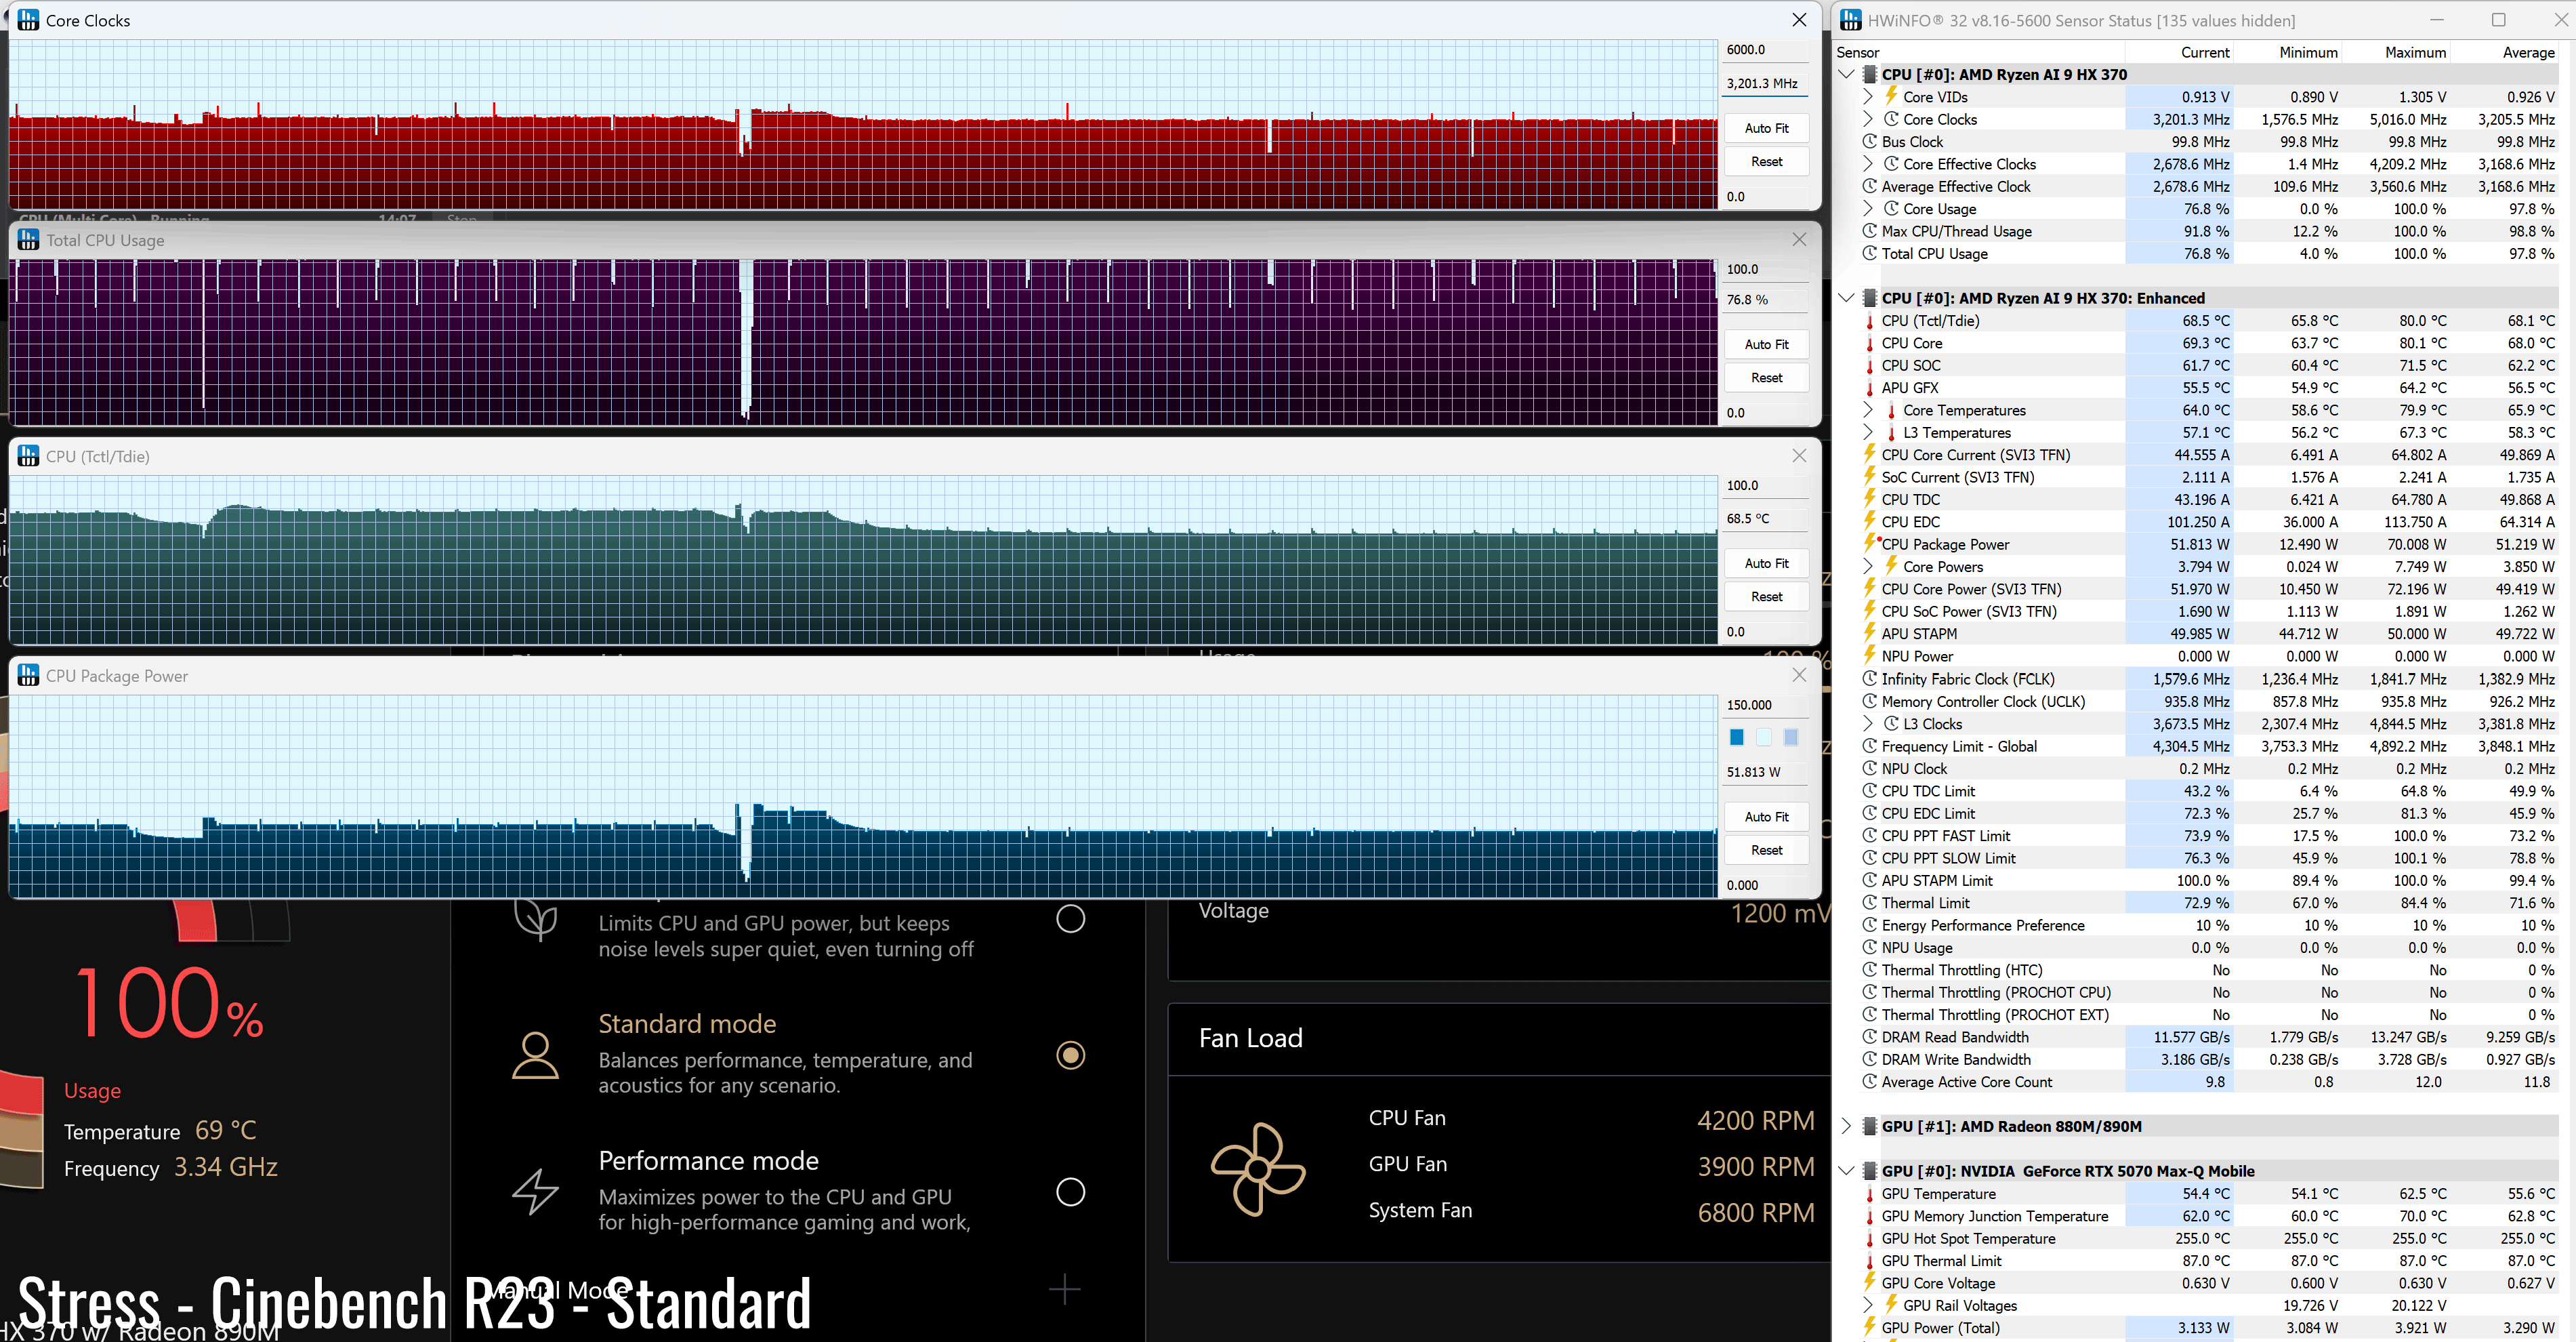Click Reset in Core Clocks window
2576x1342 pixels.
(x=1766, y=161)
